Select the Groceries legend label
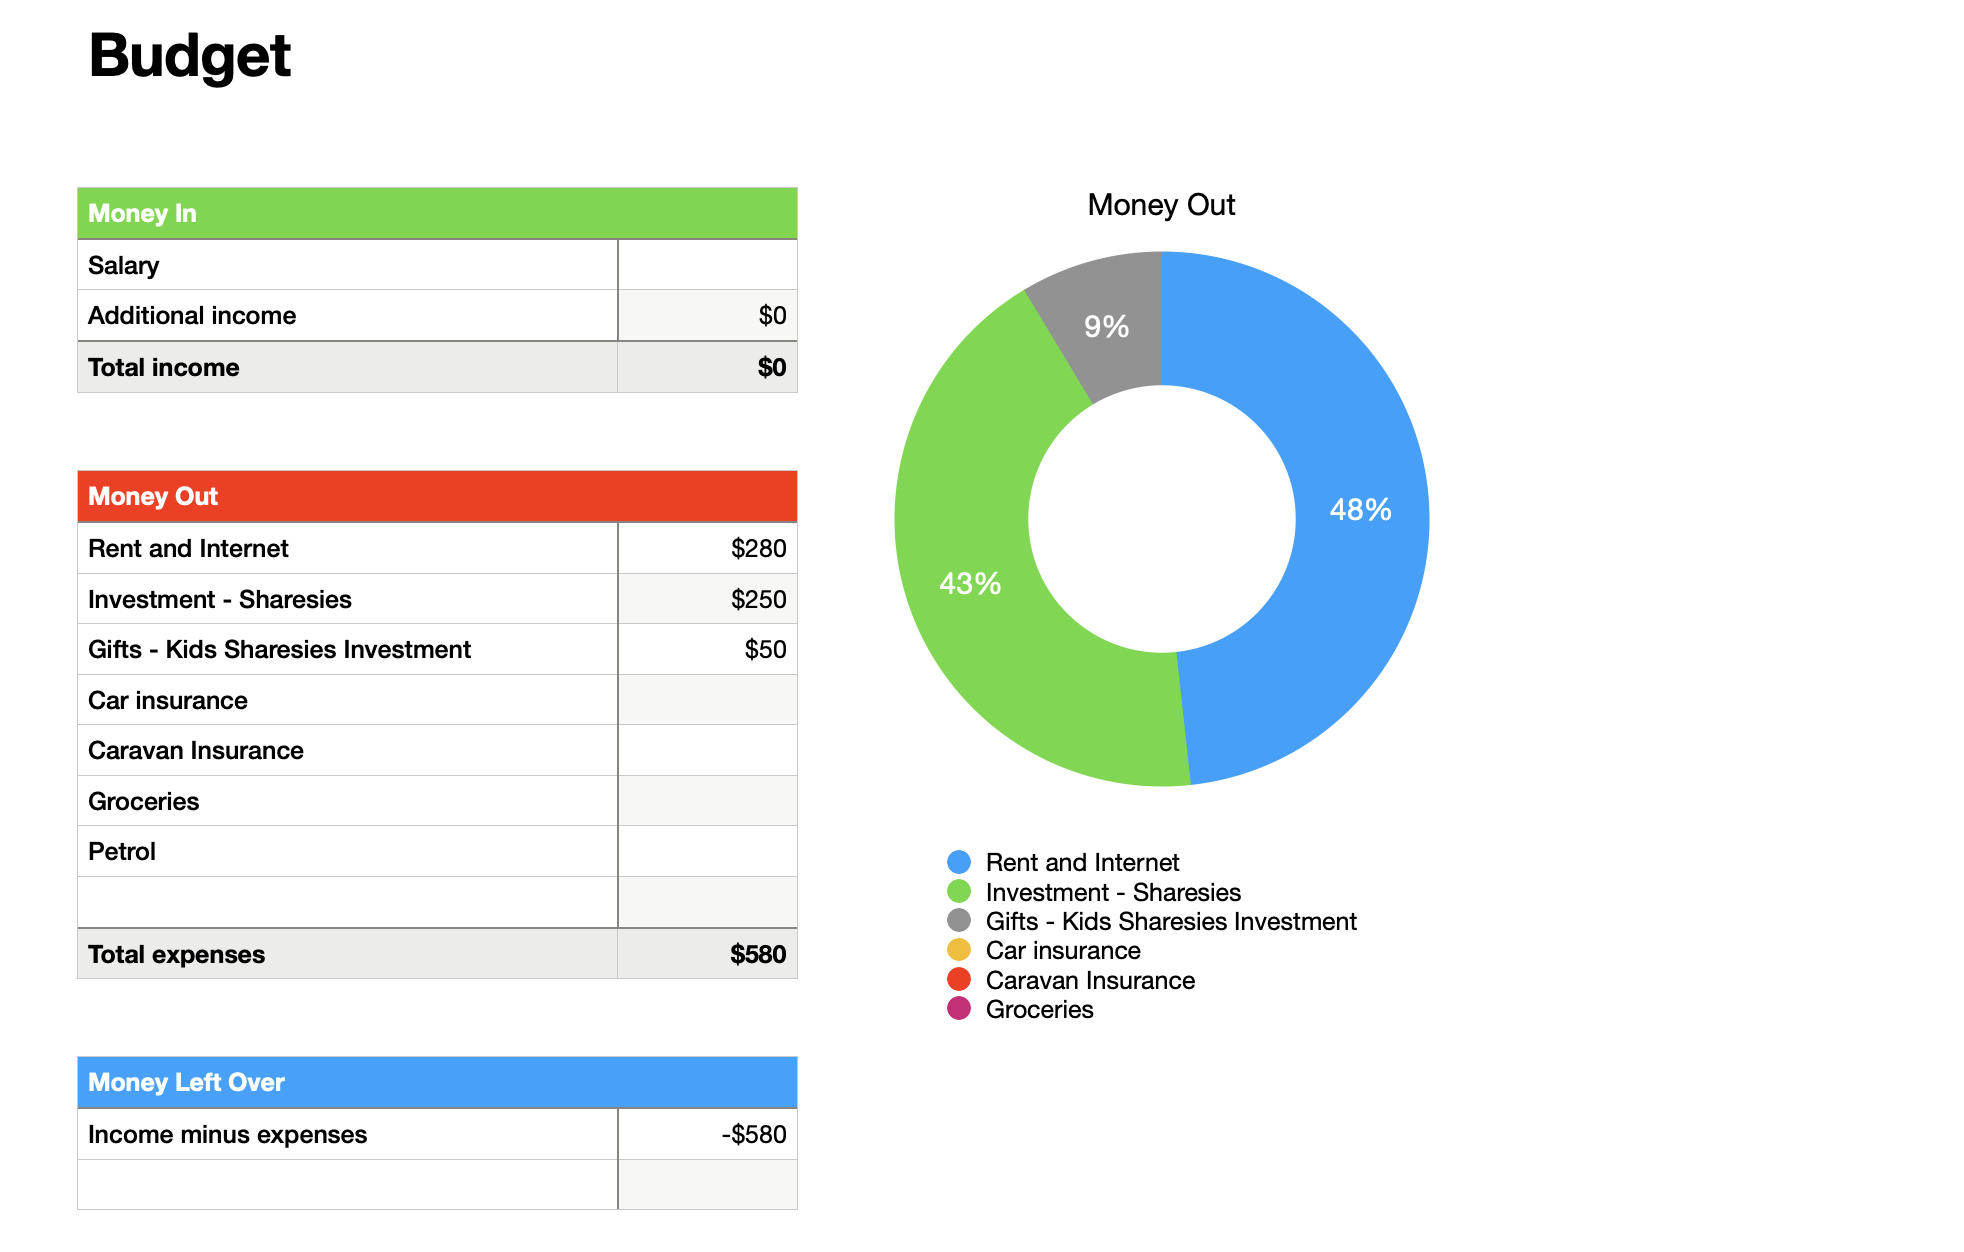Screen dimensions: 1964x1252 tap(1039, 1009)
